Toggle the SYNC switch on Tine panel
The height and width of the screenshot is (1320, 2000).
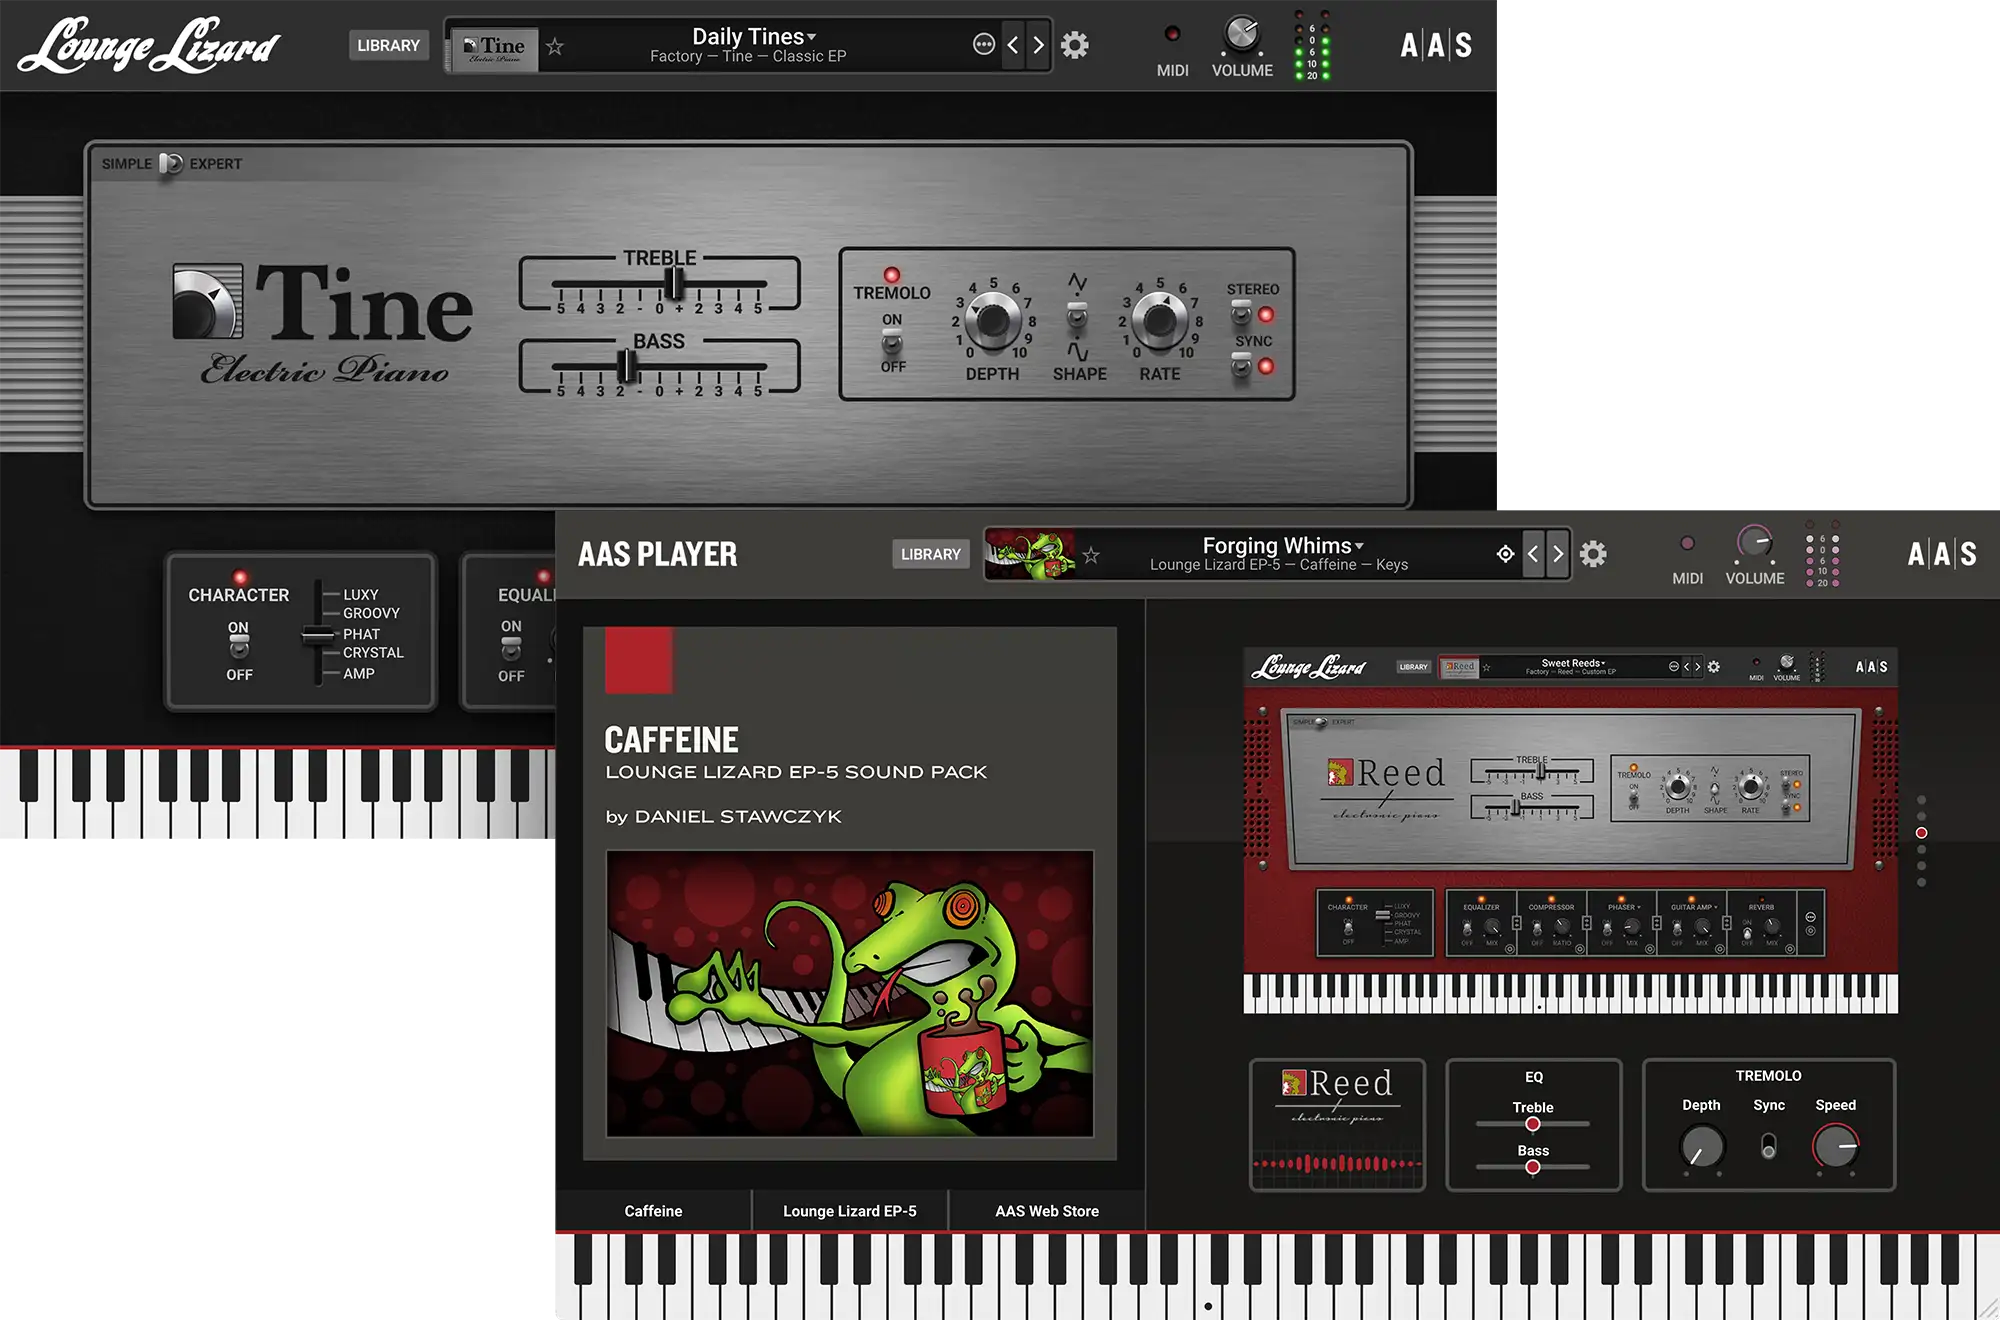[1241, 366]
